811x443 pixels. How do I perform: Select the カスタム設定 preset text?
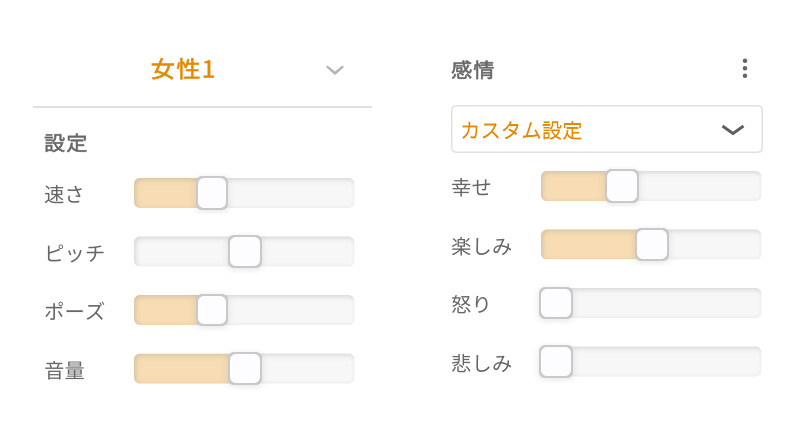(522, 130)
